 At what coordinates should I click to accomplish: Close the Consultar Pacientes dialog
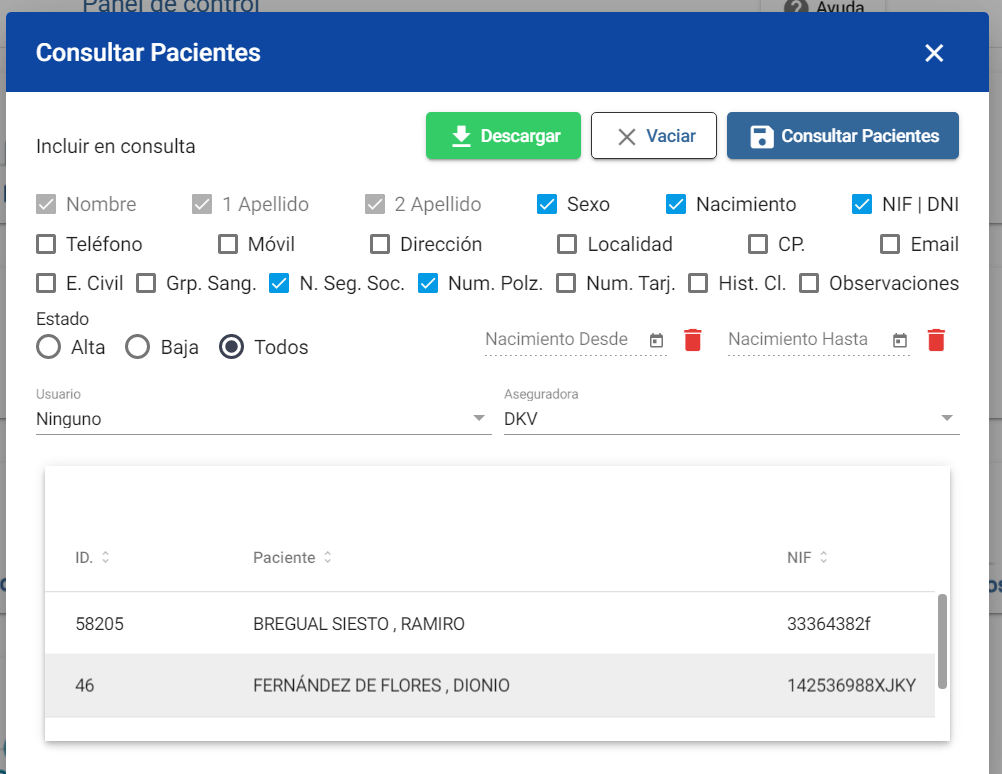[x=934, y=53]
